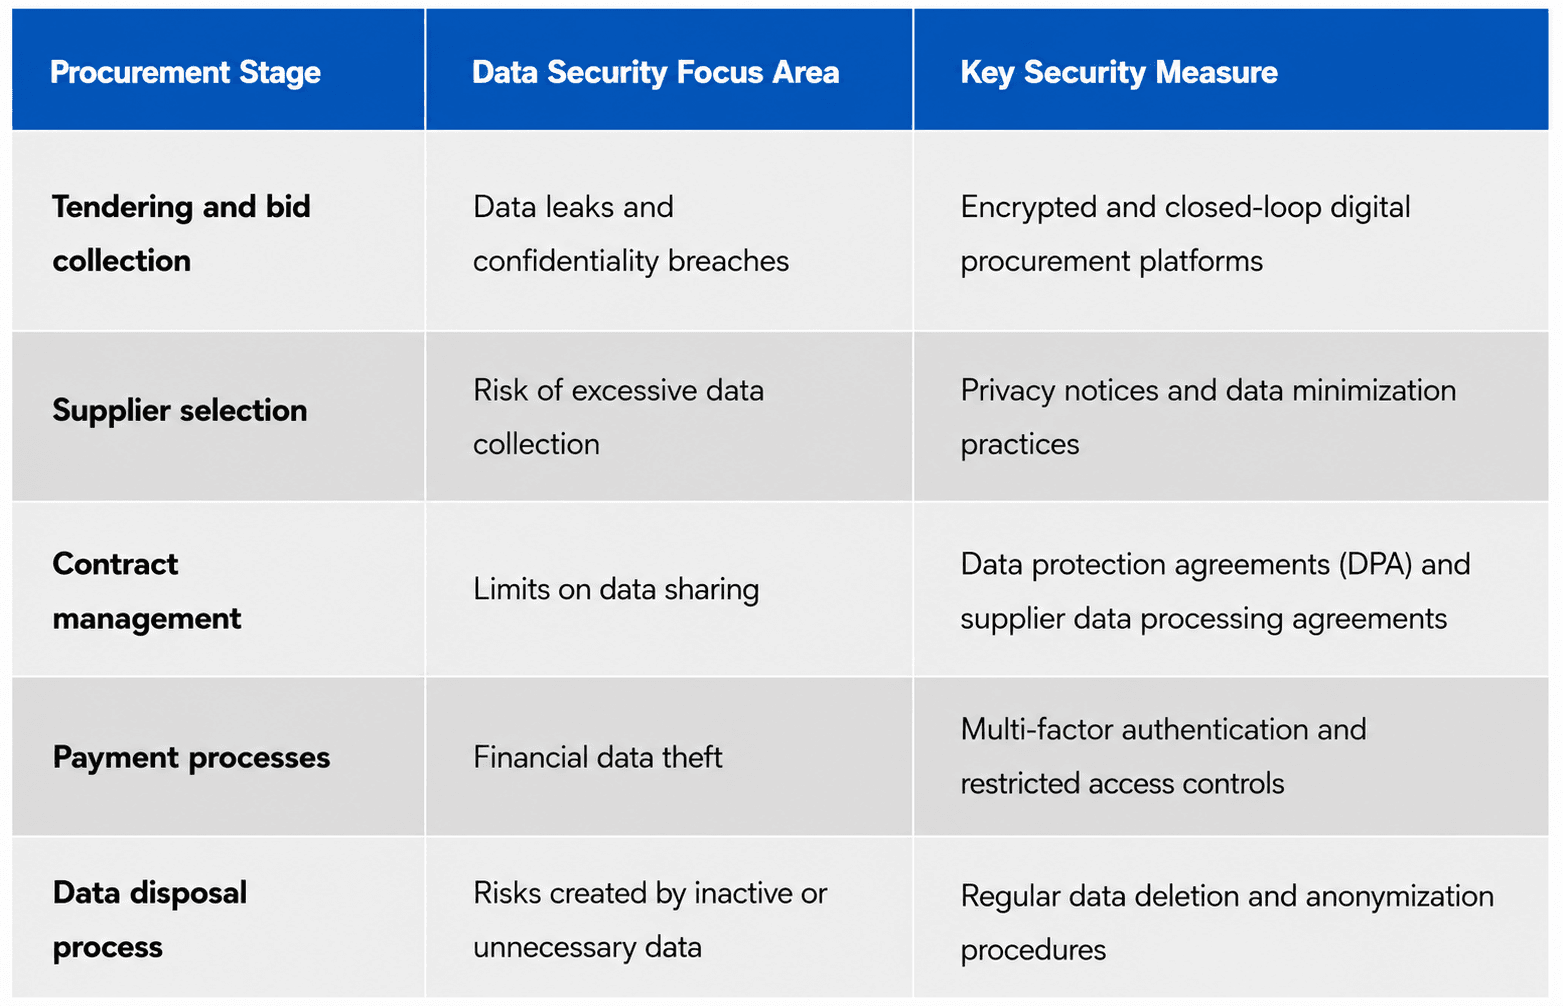Click the word management under Contract
Image resolution: width=1563 pixels, height=1006 pixels.
[147, 619]
